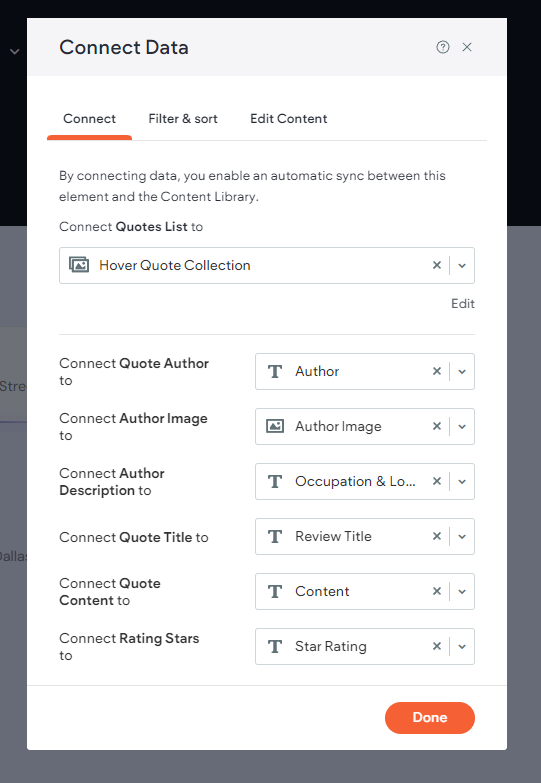The image size is (541, 783).
Task: Select the Connect tab
Action: tap(89, 119)
